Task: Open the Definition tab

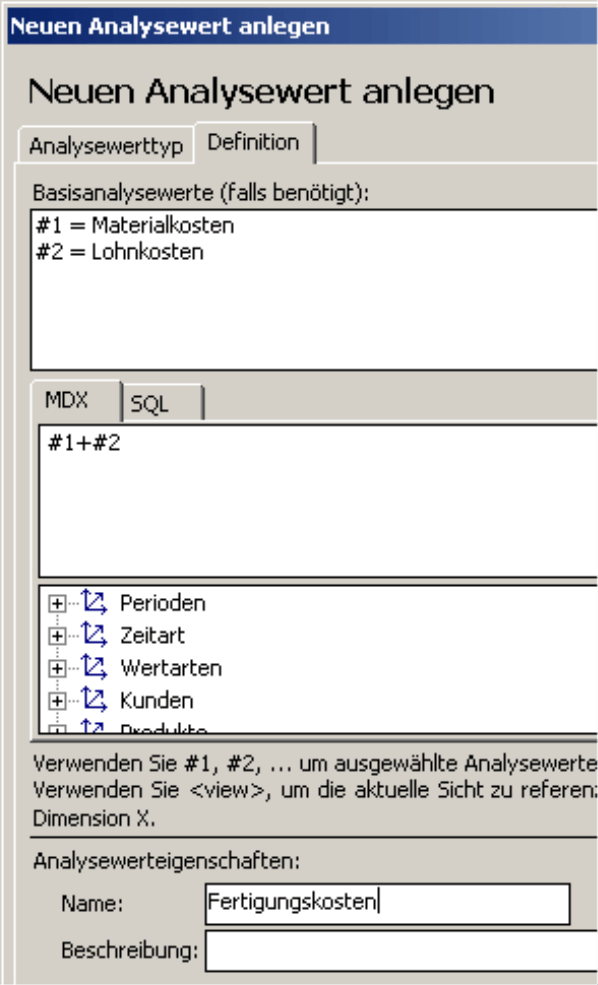Action: click(x=254, y=143)
